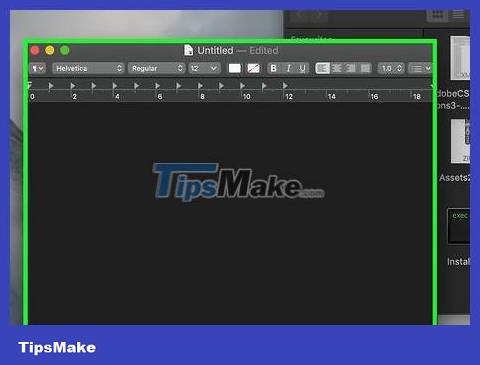
Task: Click the Install label in Finder window
Action: [x=458, y=262]
